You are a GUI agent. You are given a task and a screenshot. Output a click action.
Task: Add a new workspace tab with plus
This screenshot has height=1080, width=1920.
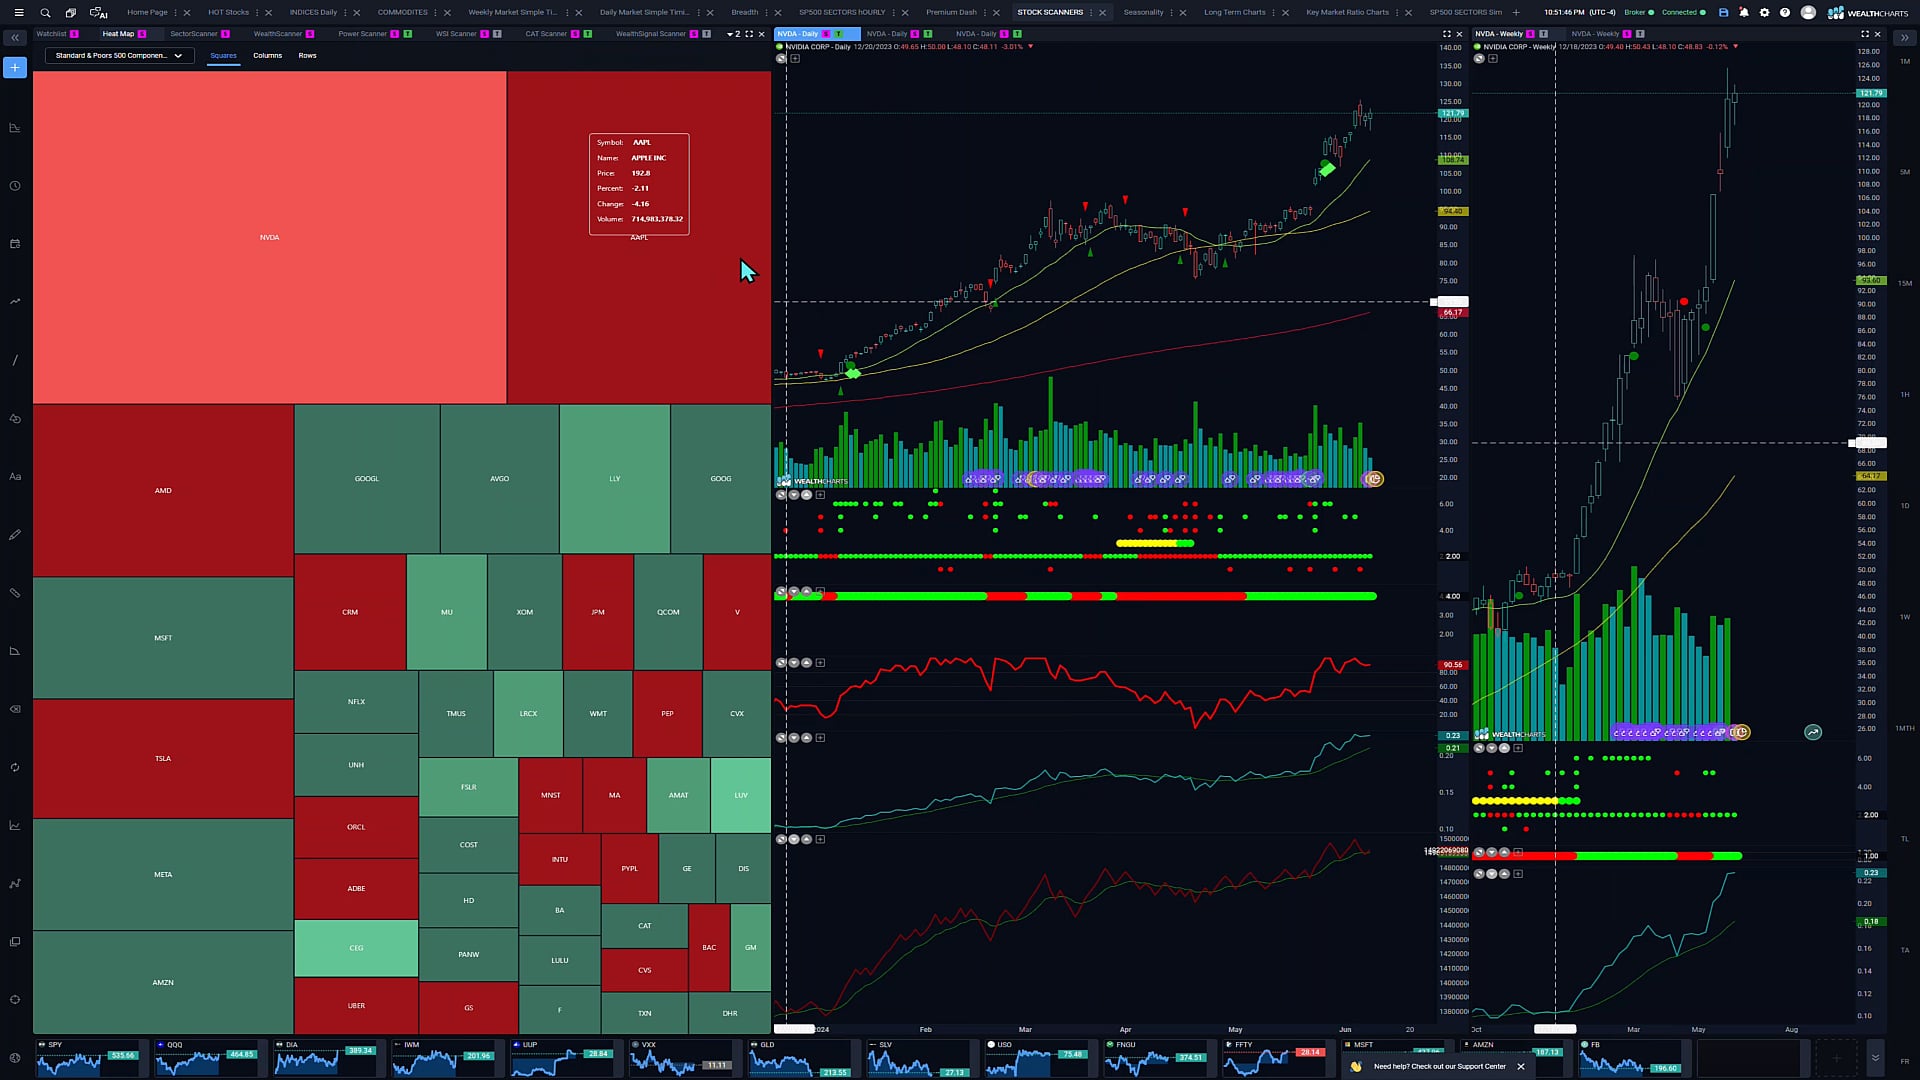tap(1516, 13)
